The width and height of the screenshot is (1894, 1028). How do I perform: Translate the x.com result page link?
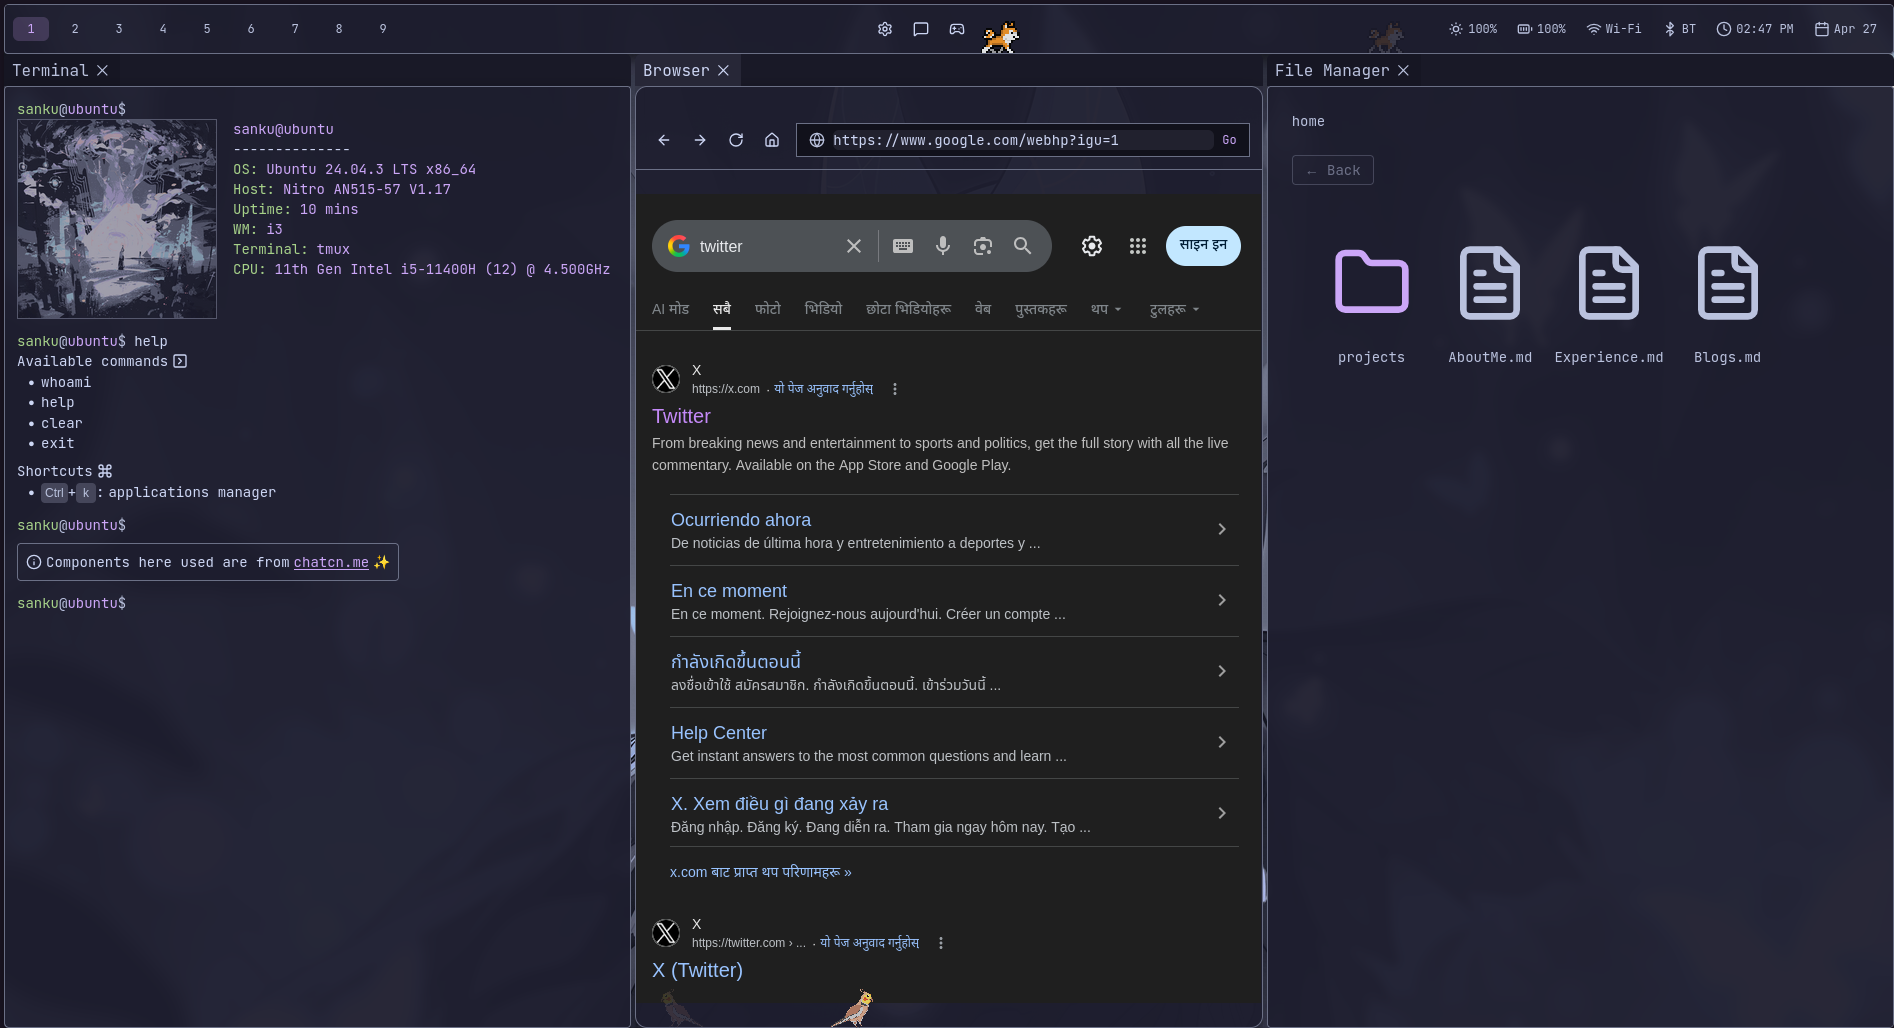coord(823,389)
